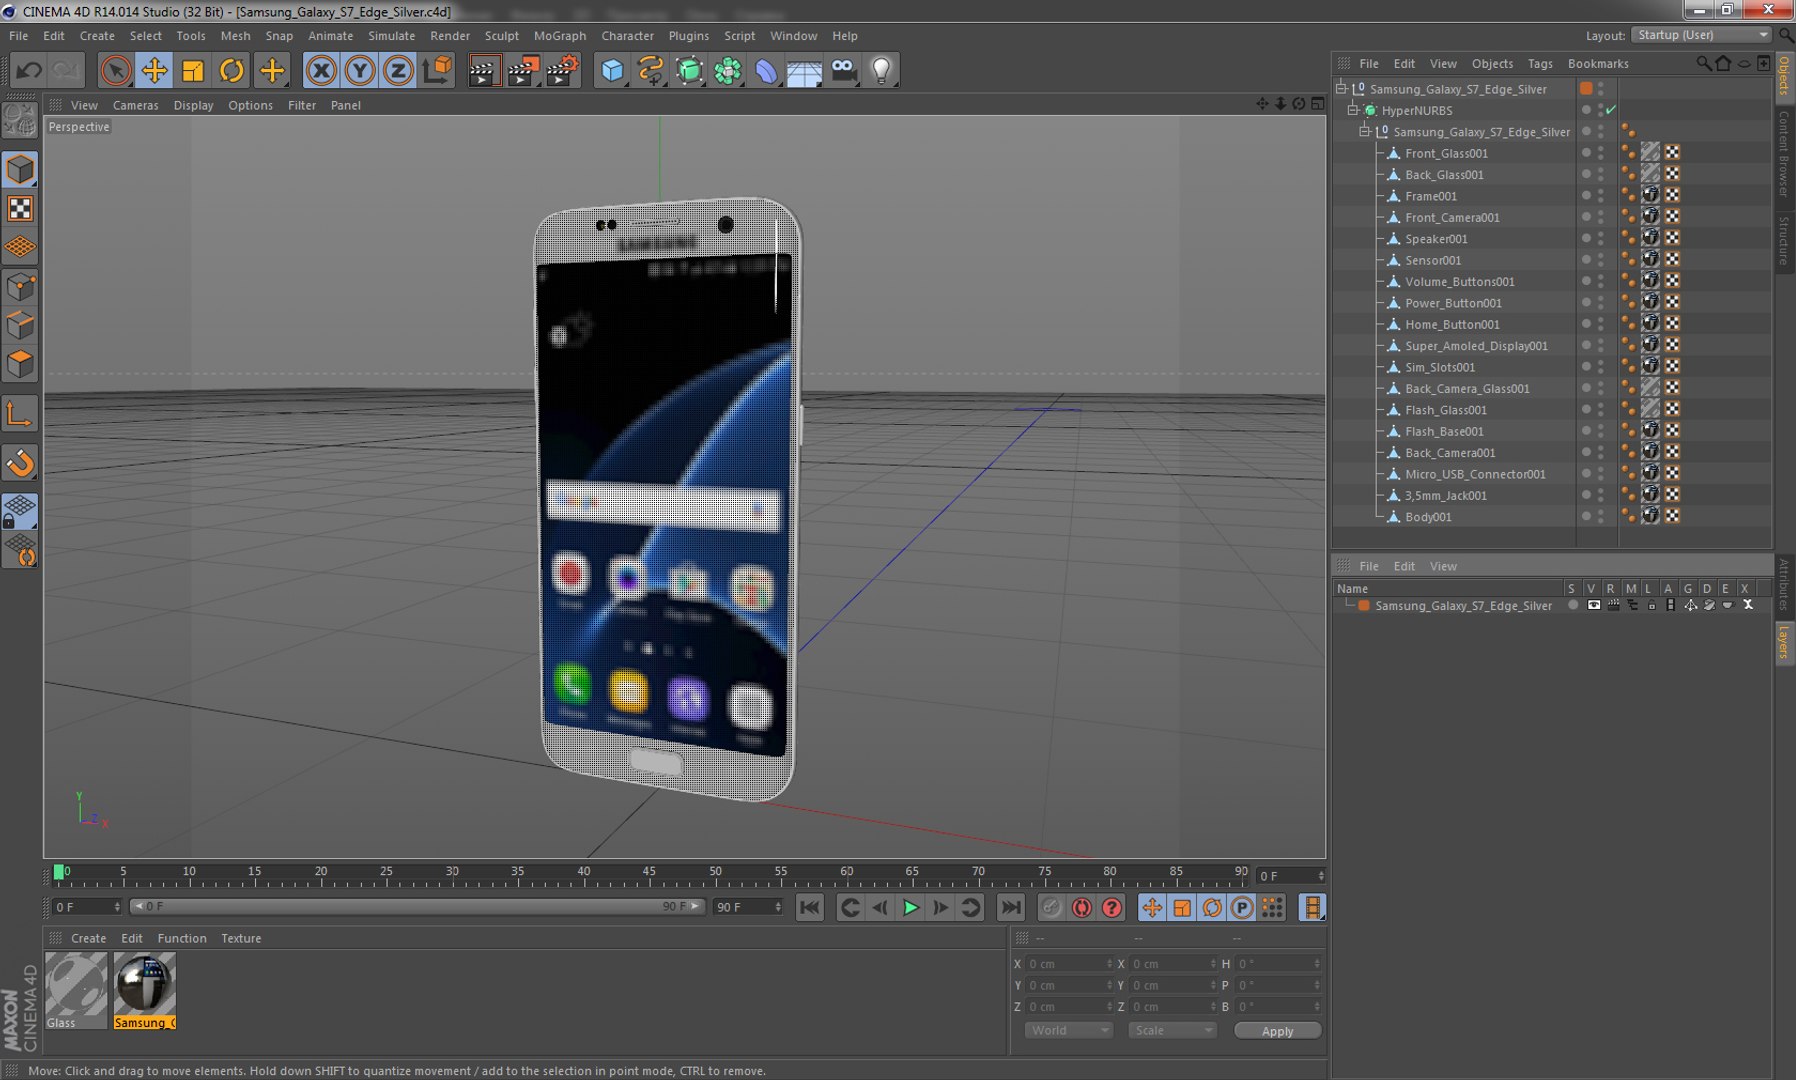Open the deformer objects icon
Image resolution: width=1796 pixels, height=1080 pixels.
(766, 70)
